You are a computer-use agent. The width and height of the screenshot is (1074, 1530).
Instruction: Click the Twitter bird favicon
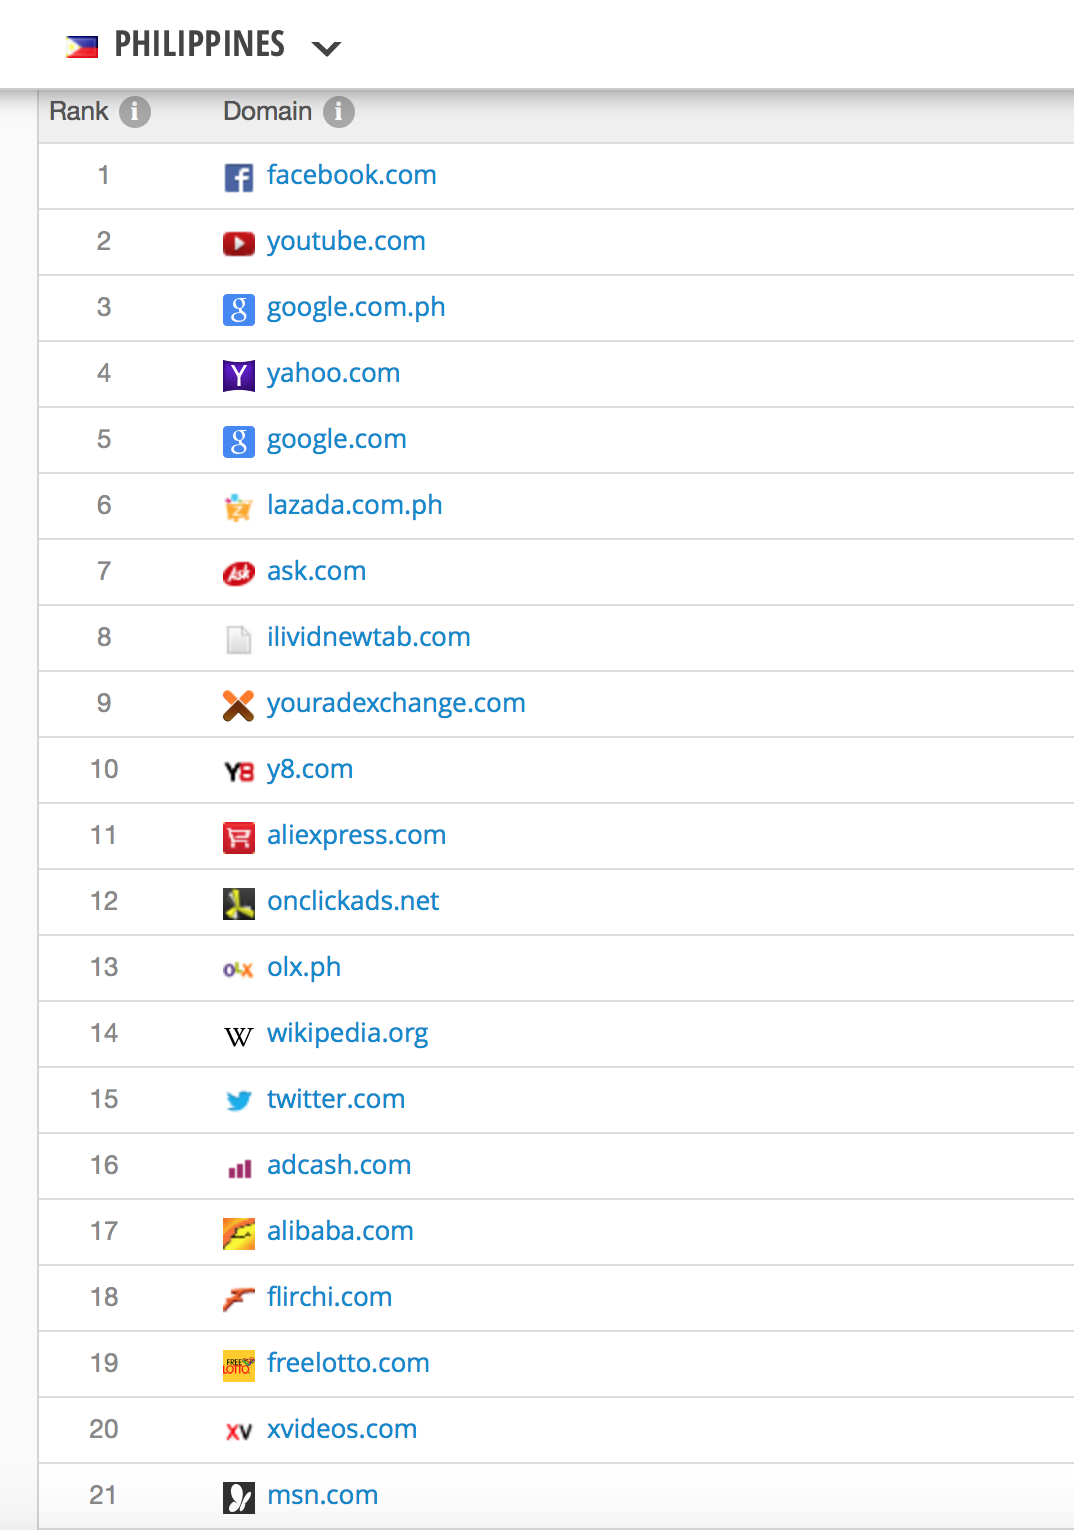238,1101
